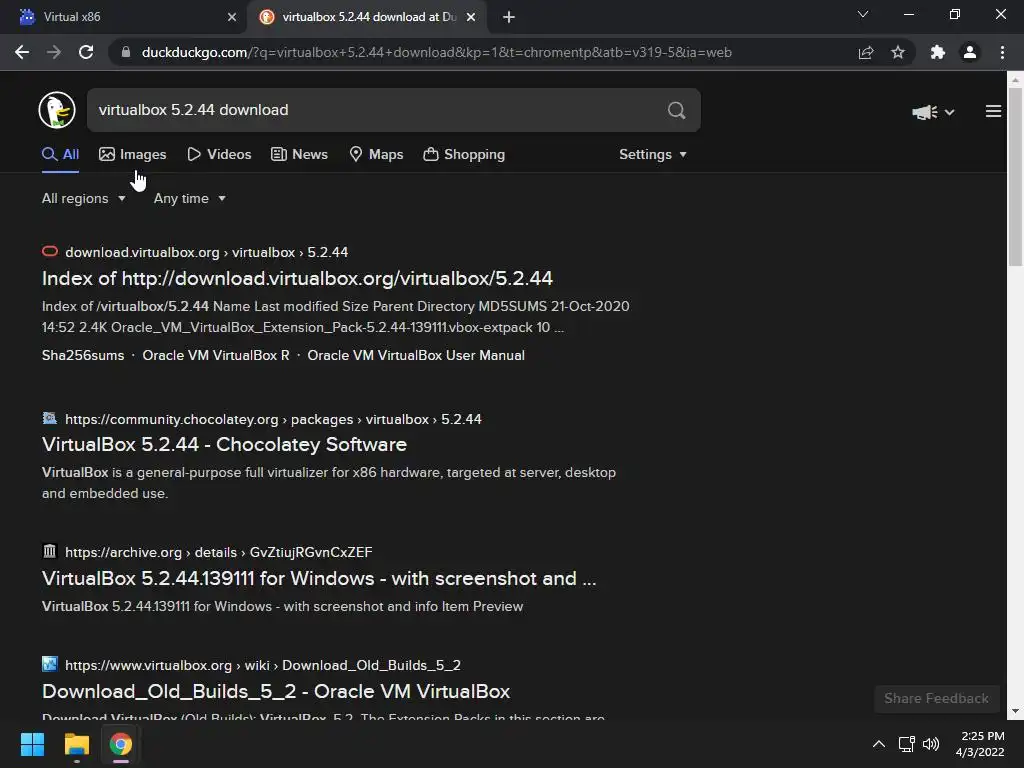Select the All results tab
Image resolution: width=1024 pixels, height=768 pixels.
[x=60, y=155]
